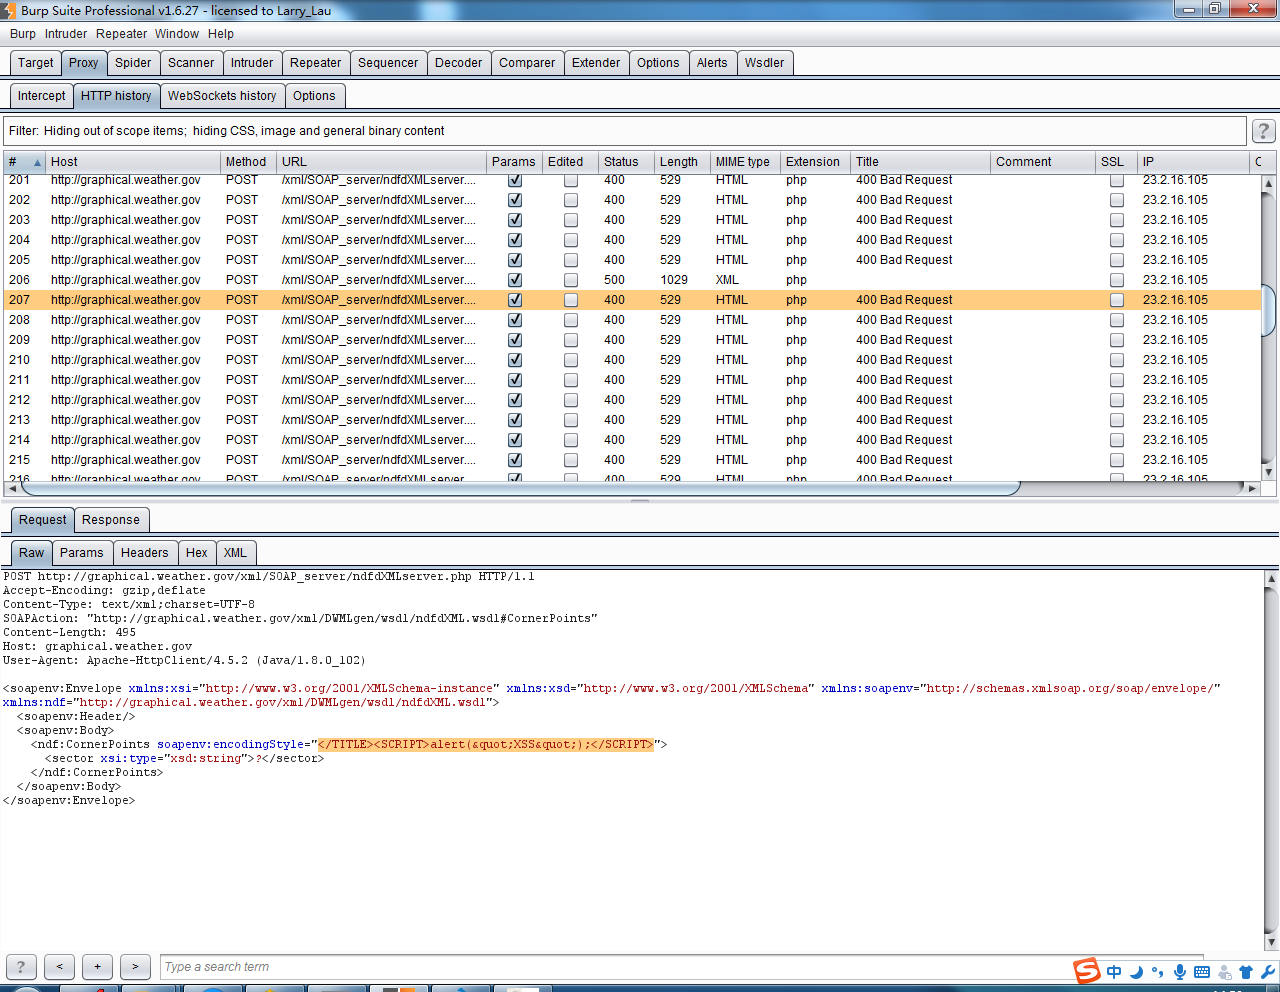Switch to the Spider tab

[133, 63]
